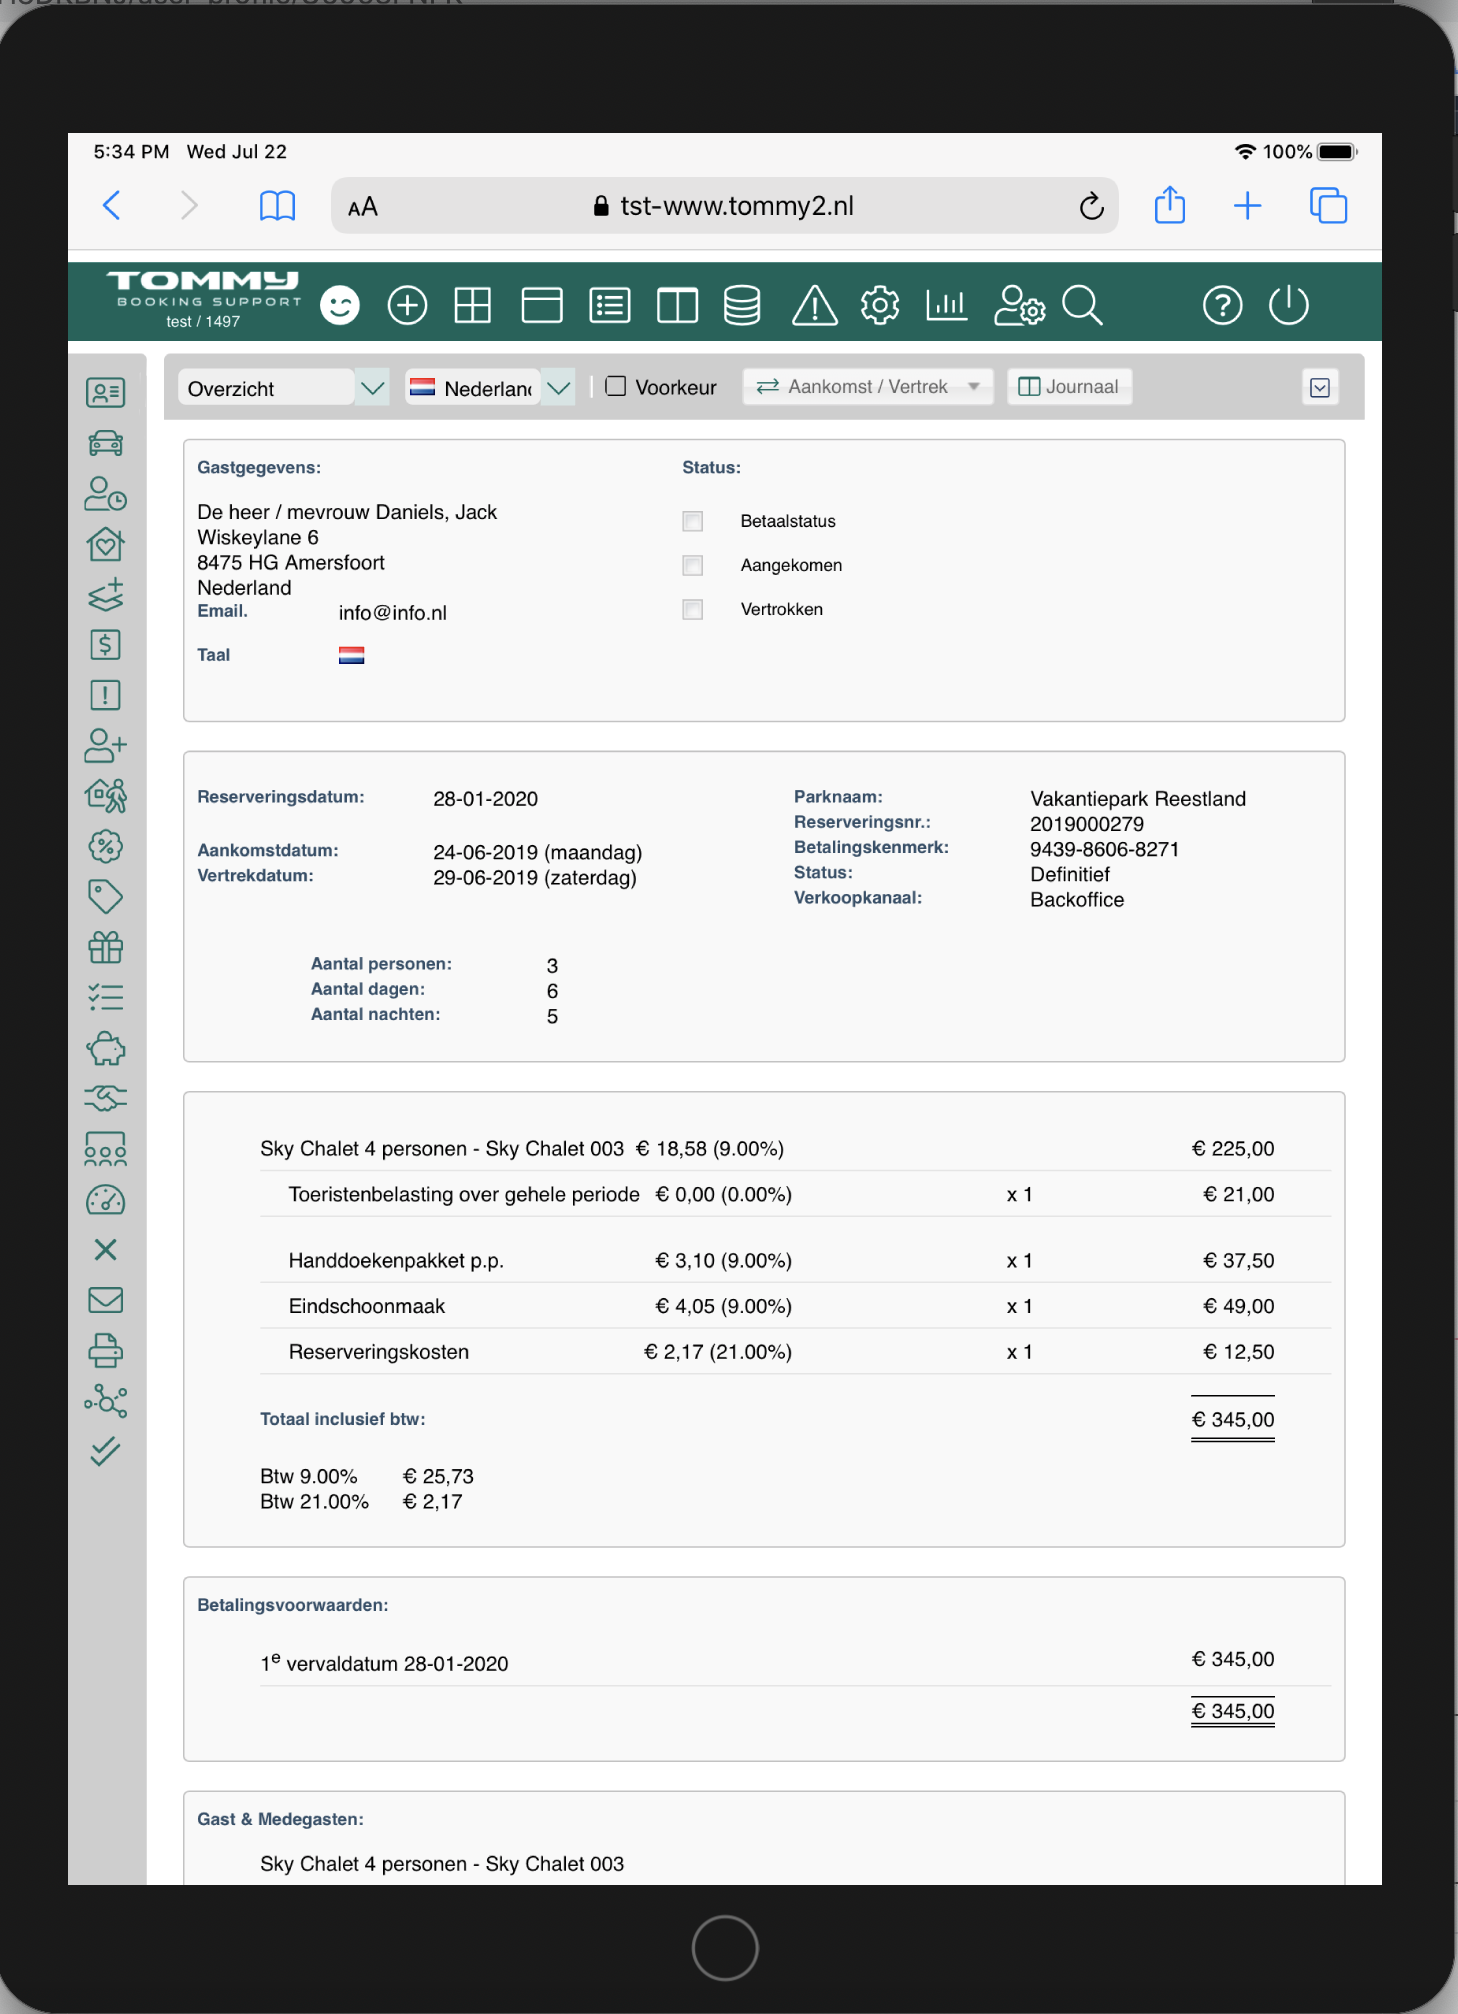Click the 1e vervaldatum 28-01-2020 row

[795, 1662]
